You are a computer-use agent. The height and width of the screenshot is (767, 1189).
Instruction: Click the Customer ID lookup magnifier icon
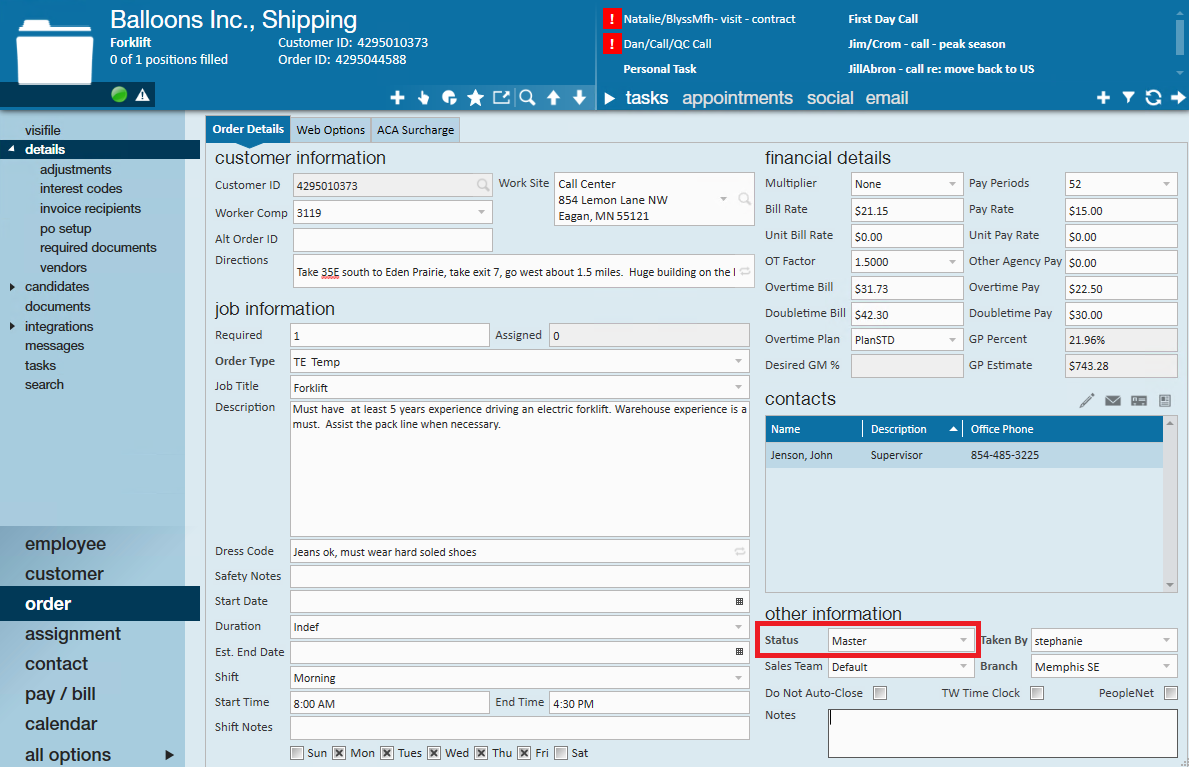tap(483, 185)
